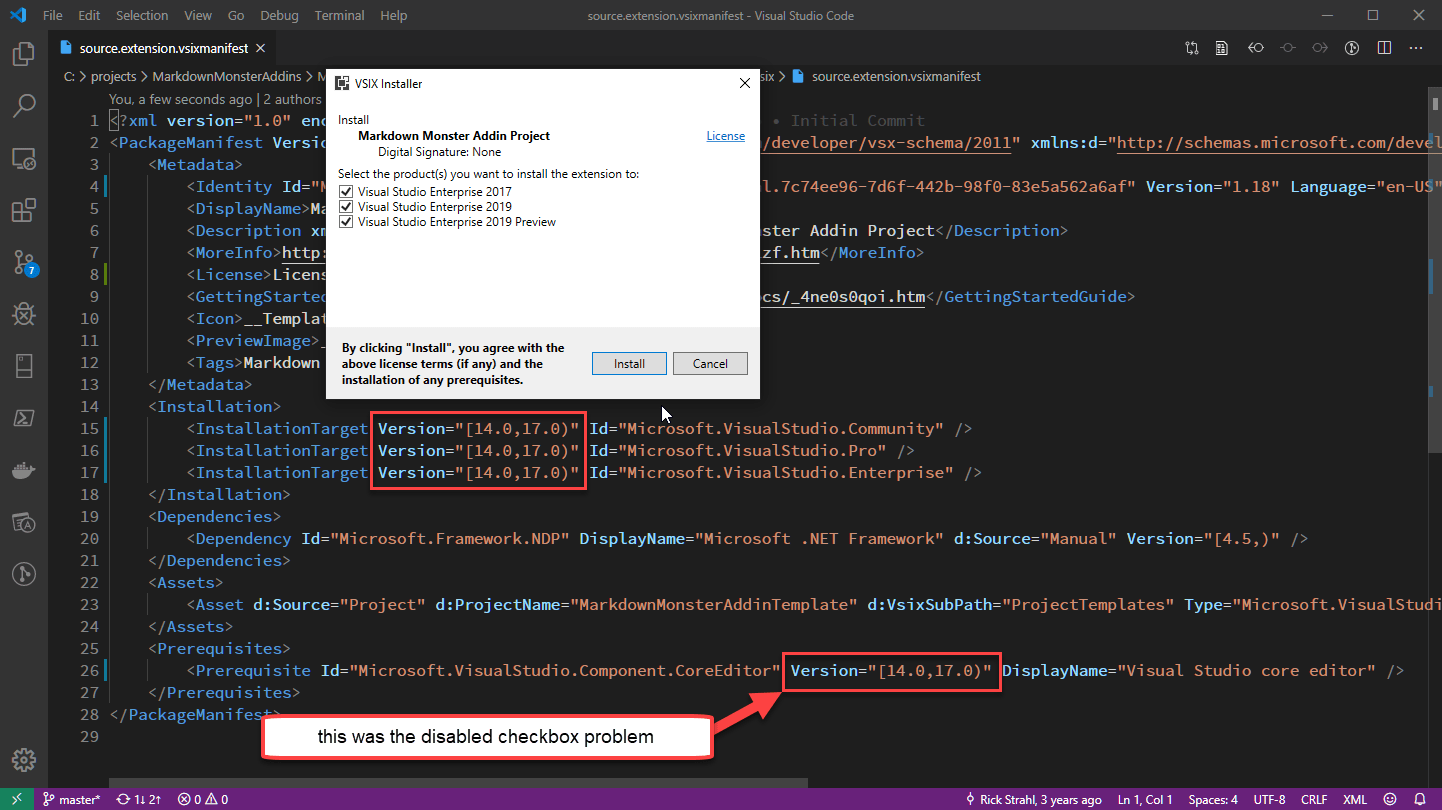
Task: Open the MoreInfo URL ending zf.htm
Action: click(x=790, y=252)
